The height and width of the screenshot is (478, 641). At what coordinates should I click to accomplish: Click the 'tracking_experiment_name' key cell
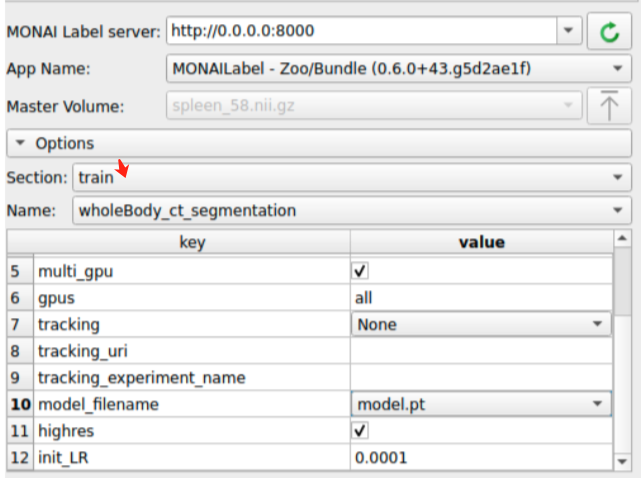click(x=192, y=377)
